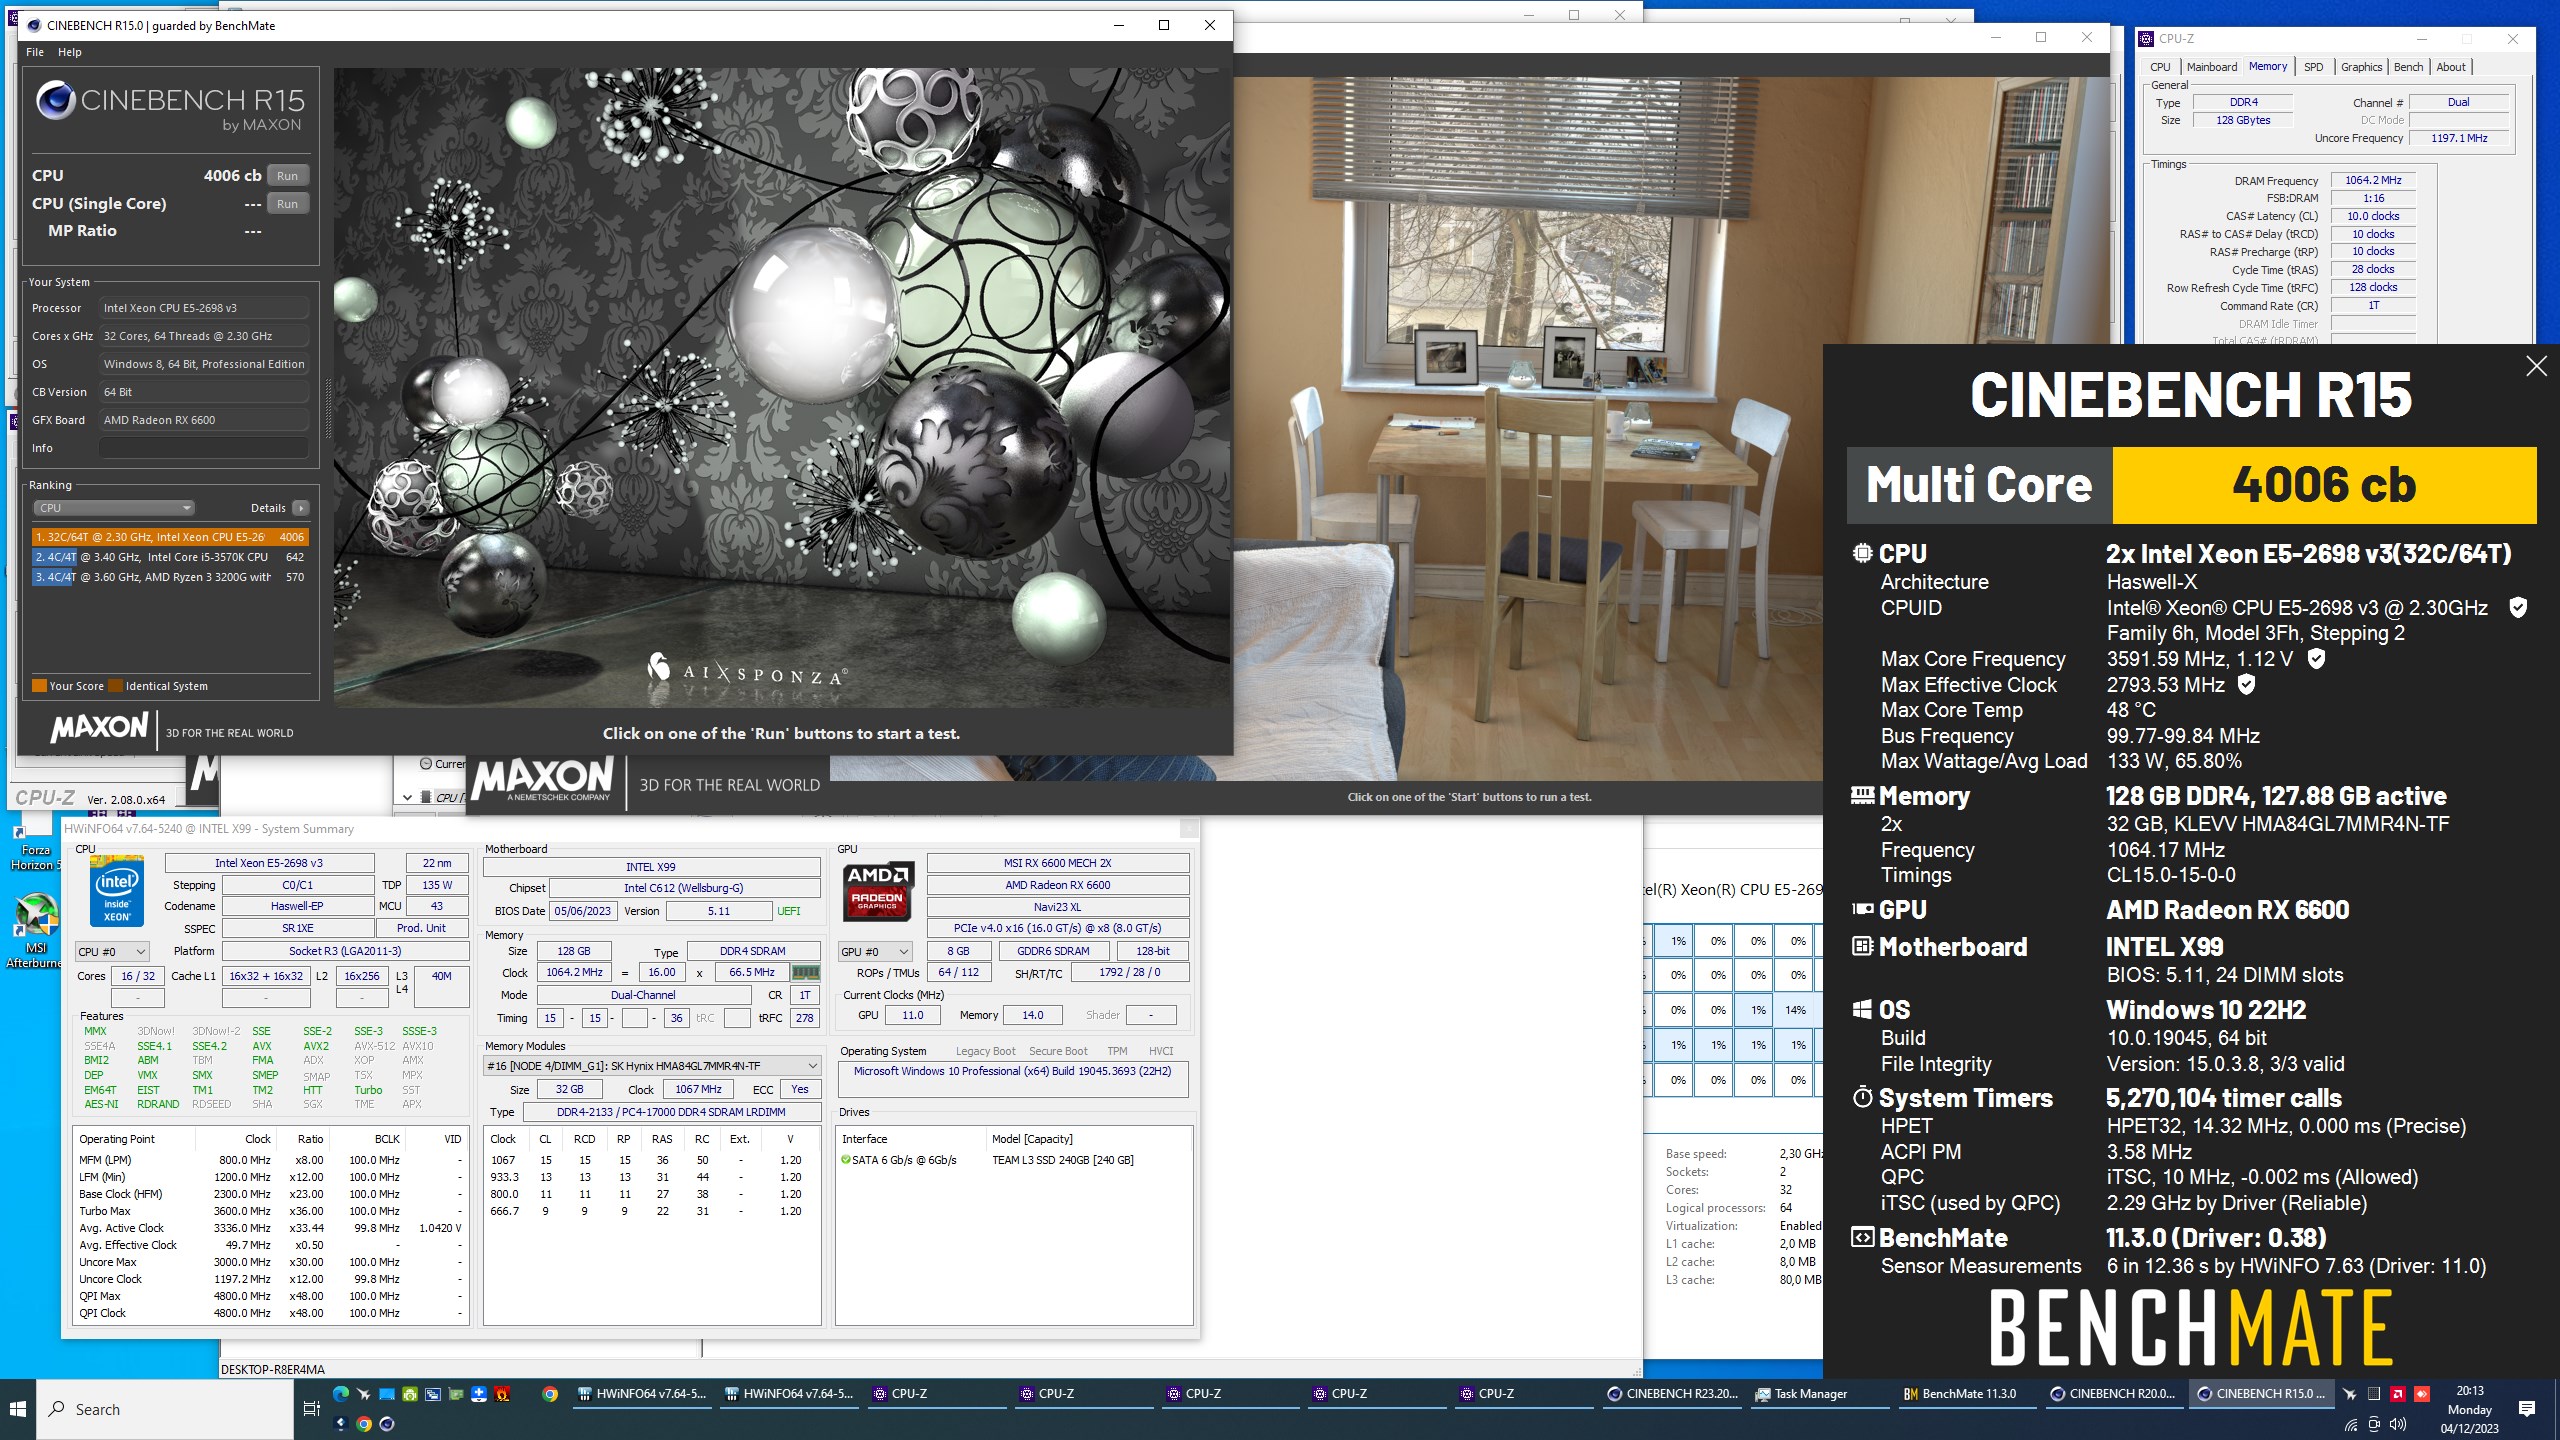2560x1440 pixels.
Task: Switch to the CINEBENCH R23 taskbar window
Action: pos(1673,1394)
